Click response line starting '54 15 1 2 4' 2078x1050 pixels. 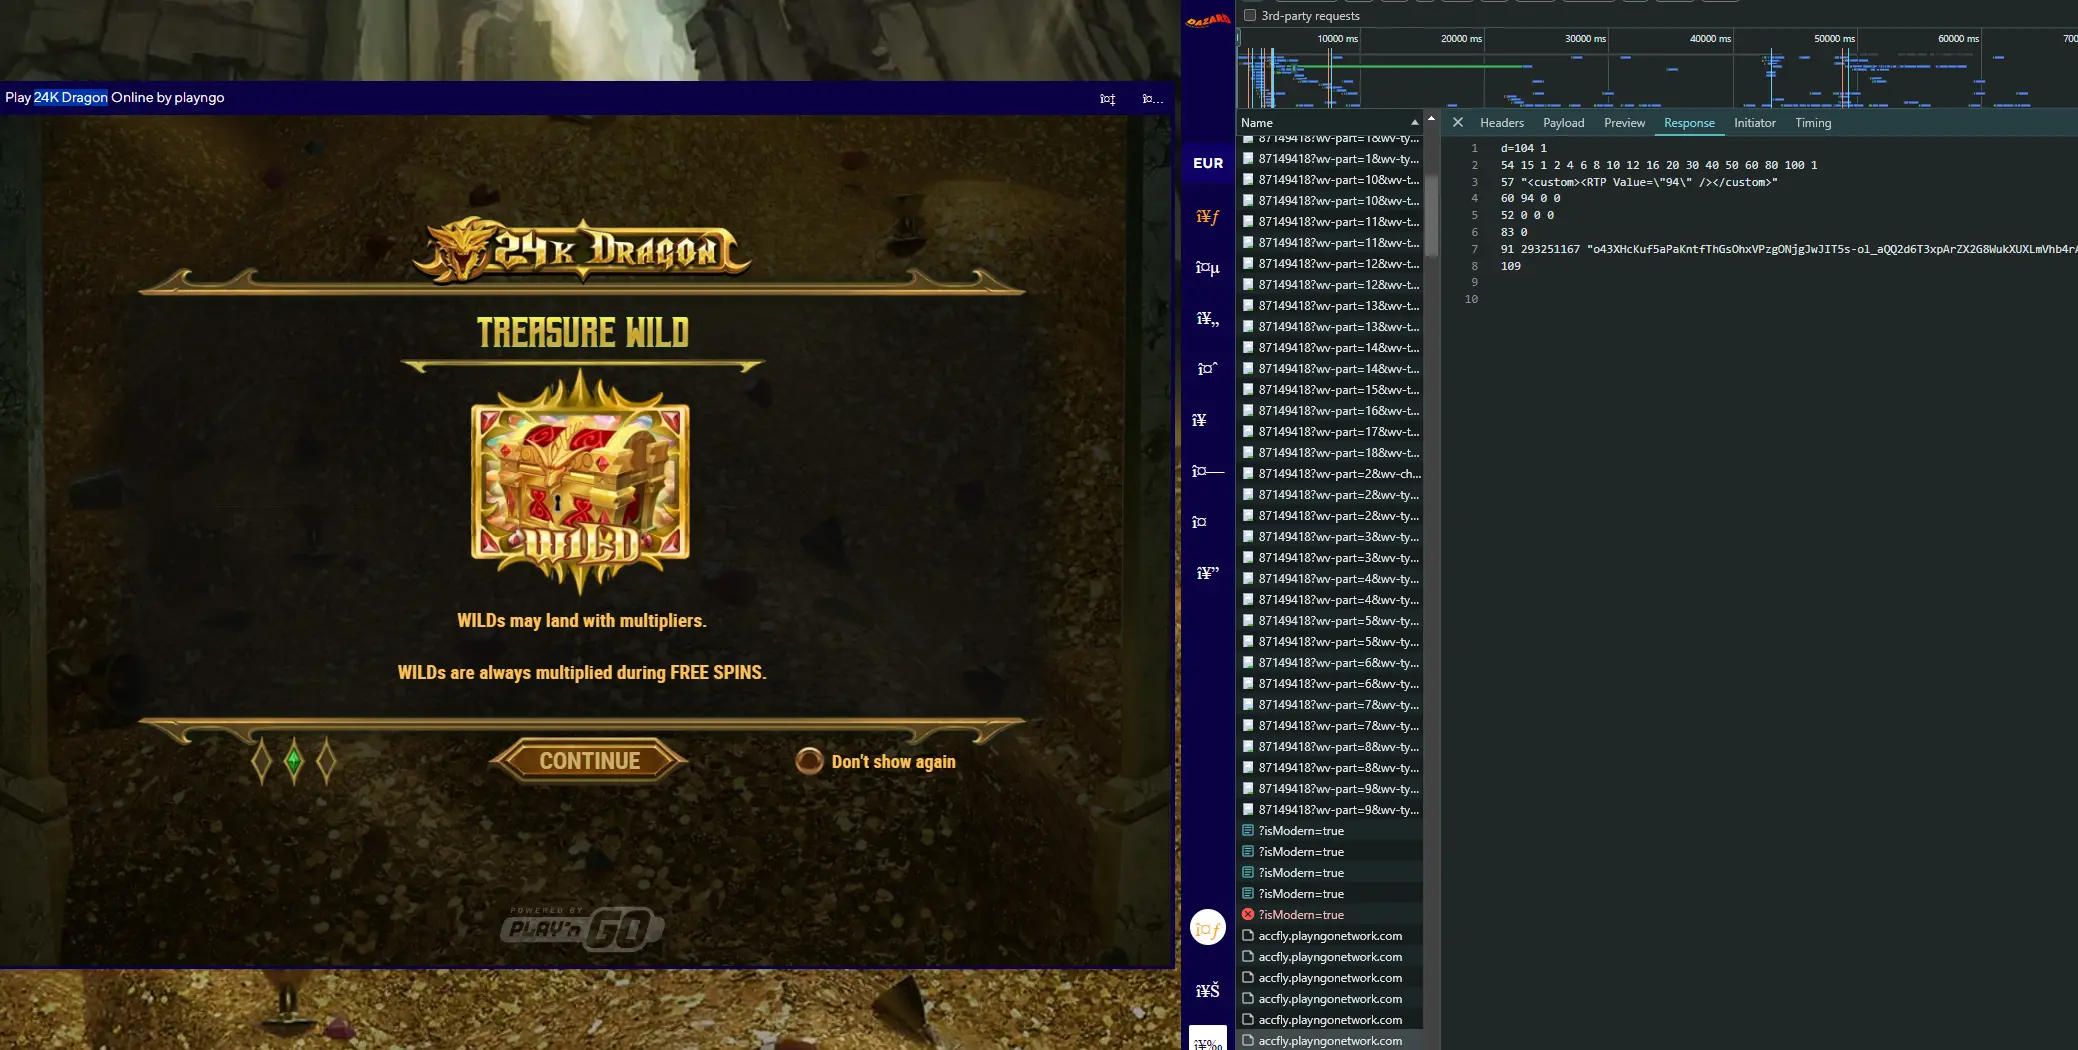click(x=1659, y=165)
